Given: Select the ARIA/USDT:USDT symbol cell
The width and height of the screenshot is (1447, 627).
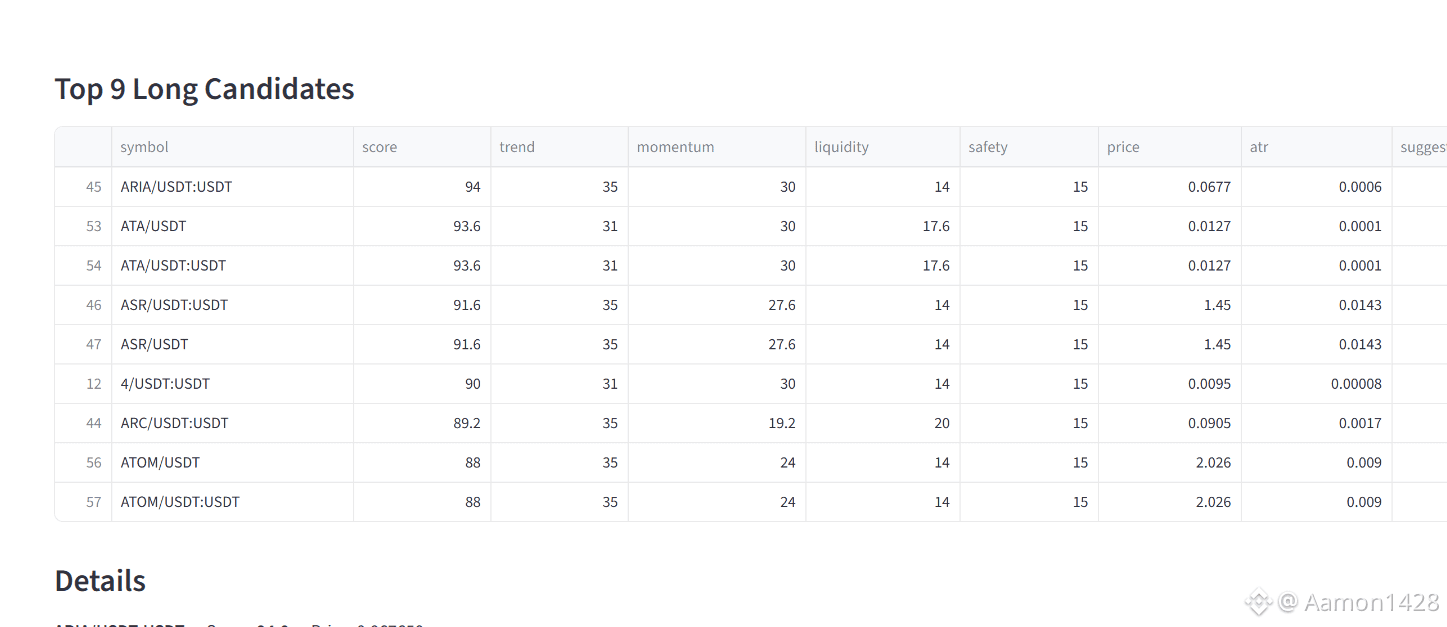Looking at the screenshot, I should 176,187.
